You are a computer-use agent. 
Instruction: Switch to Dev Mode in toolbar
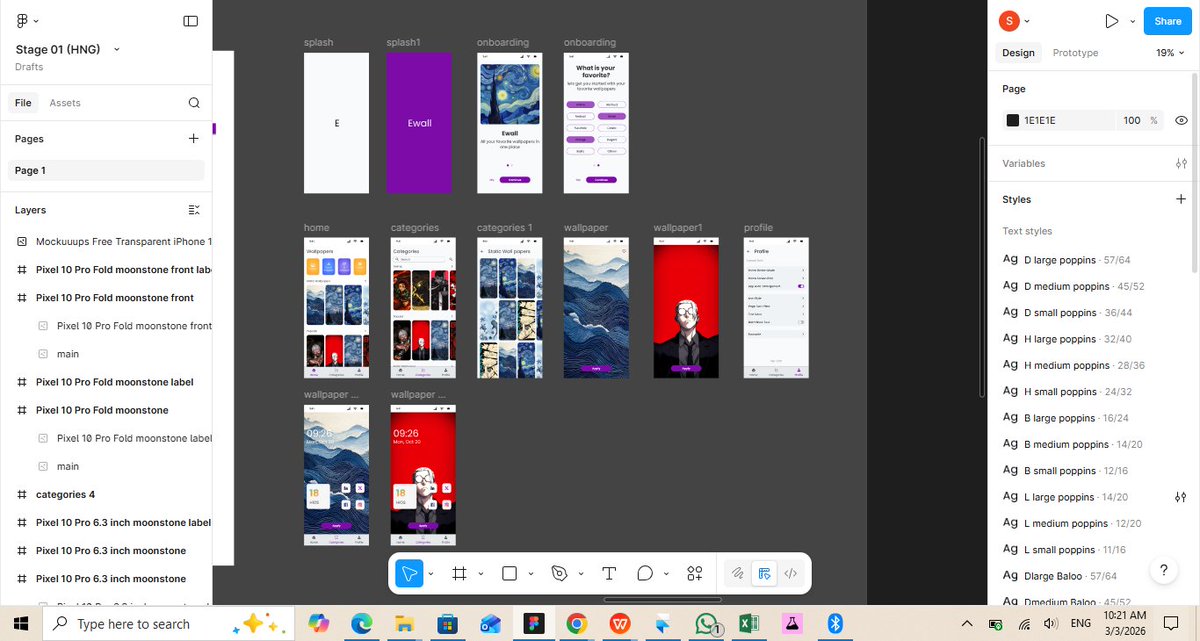790,573
